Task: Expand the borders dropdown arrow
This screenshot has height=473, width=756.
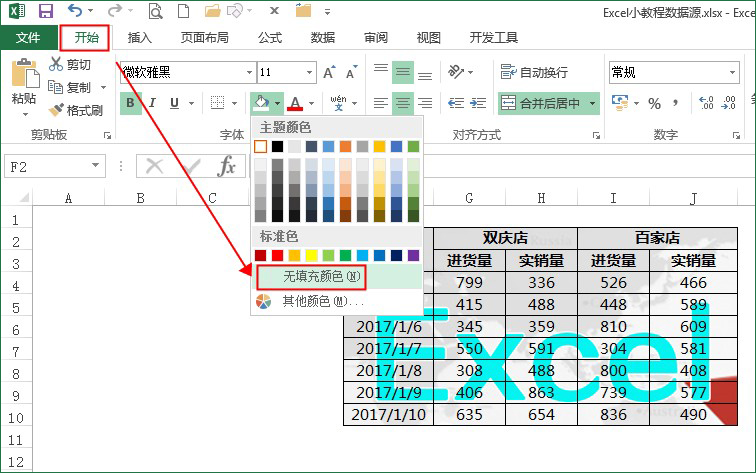Action: [235, 103]
